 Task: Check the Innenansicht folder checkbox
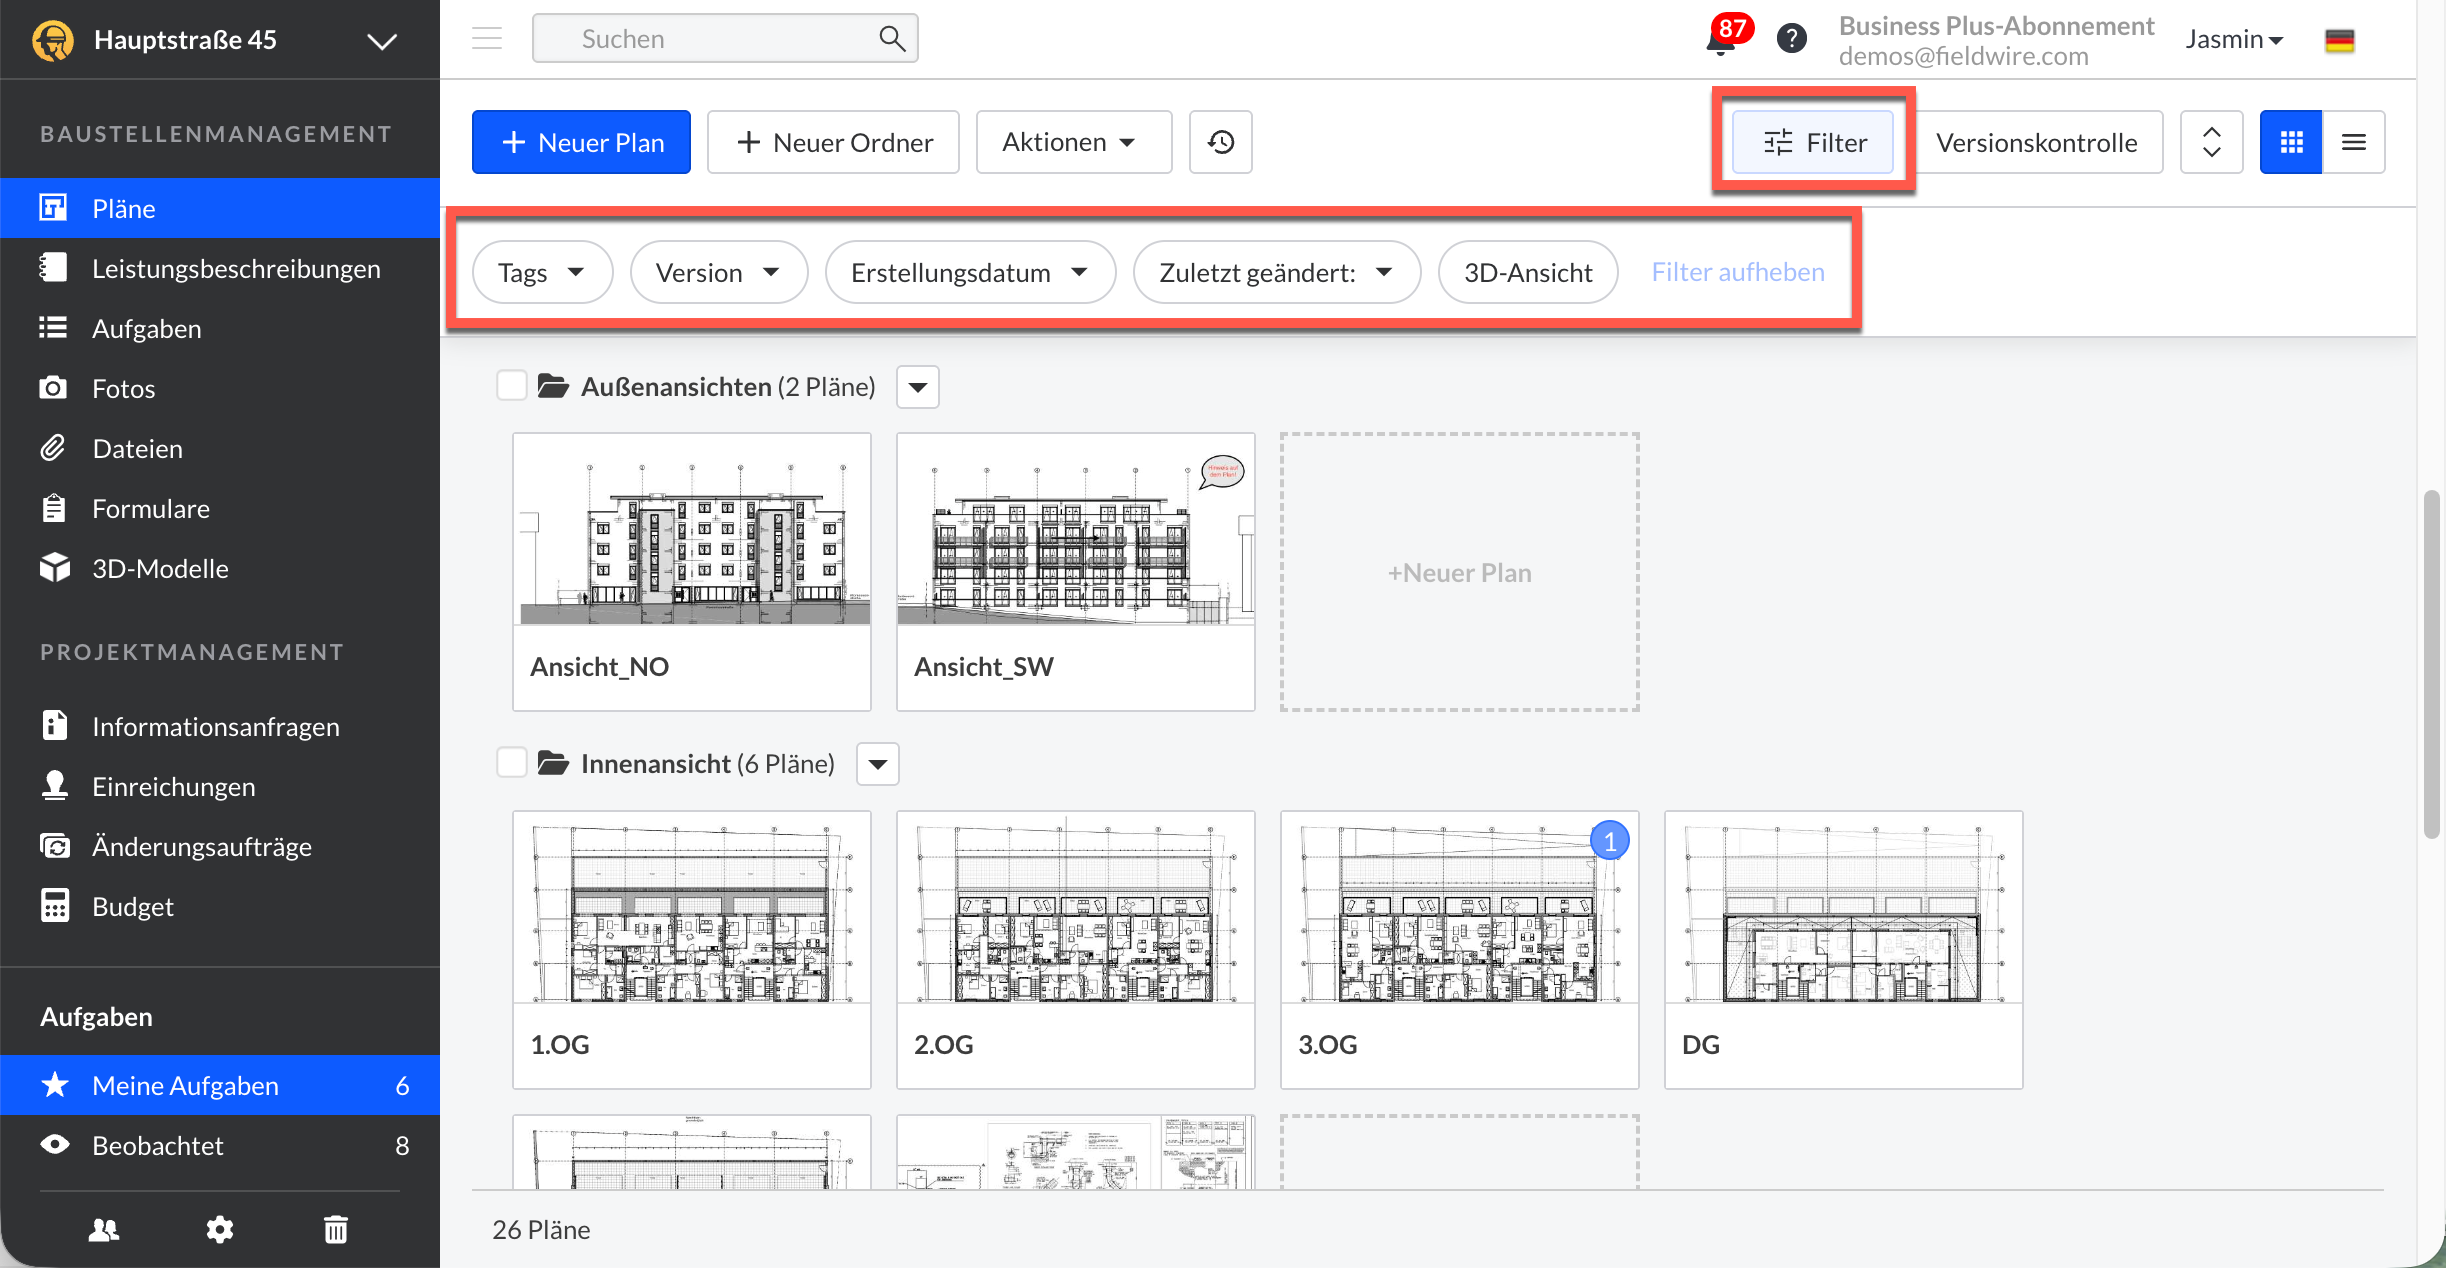[512, 763]
